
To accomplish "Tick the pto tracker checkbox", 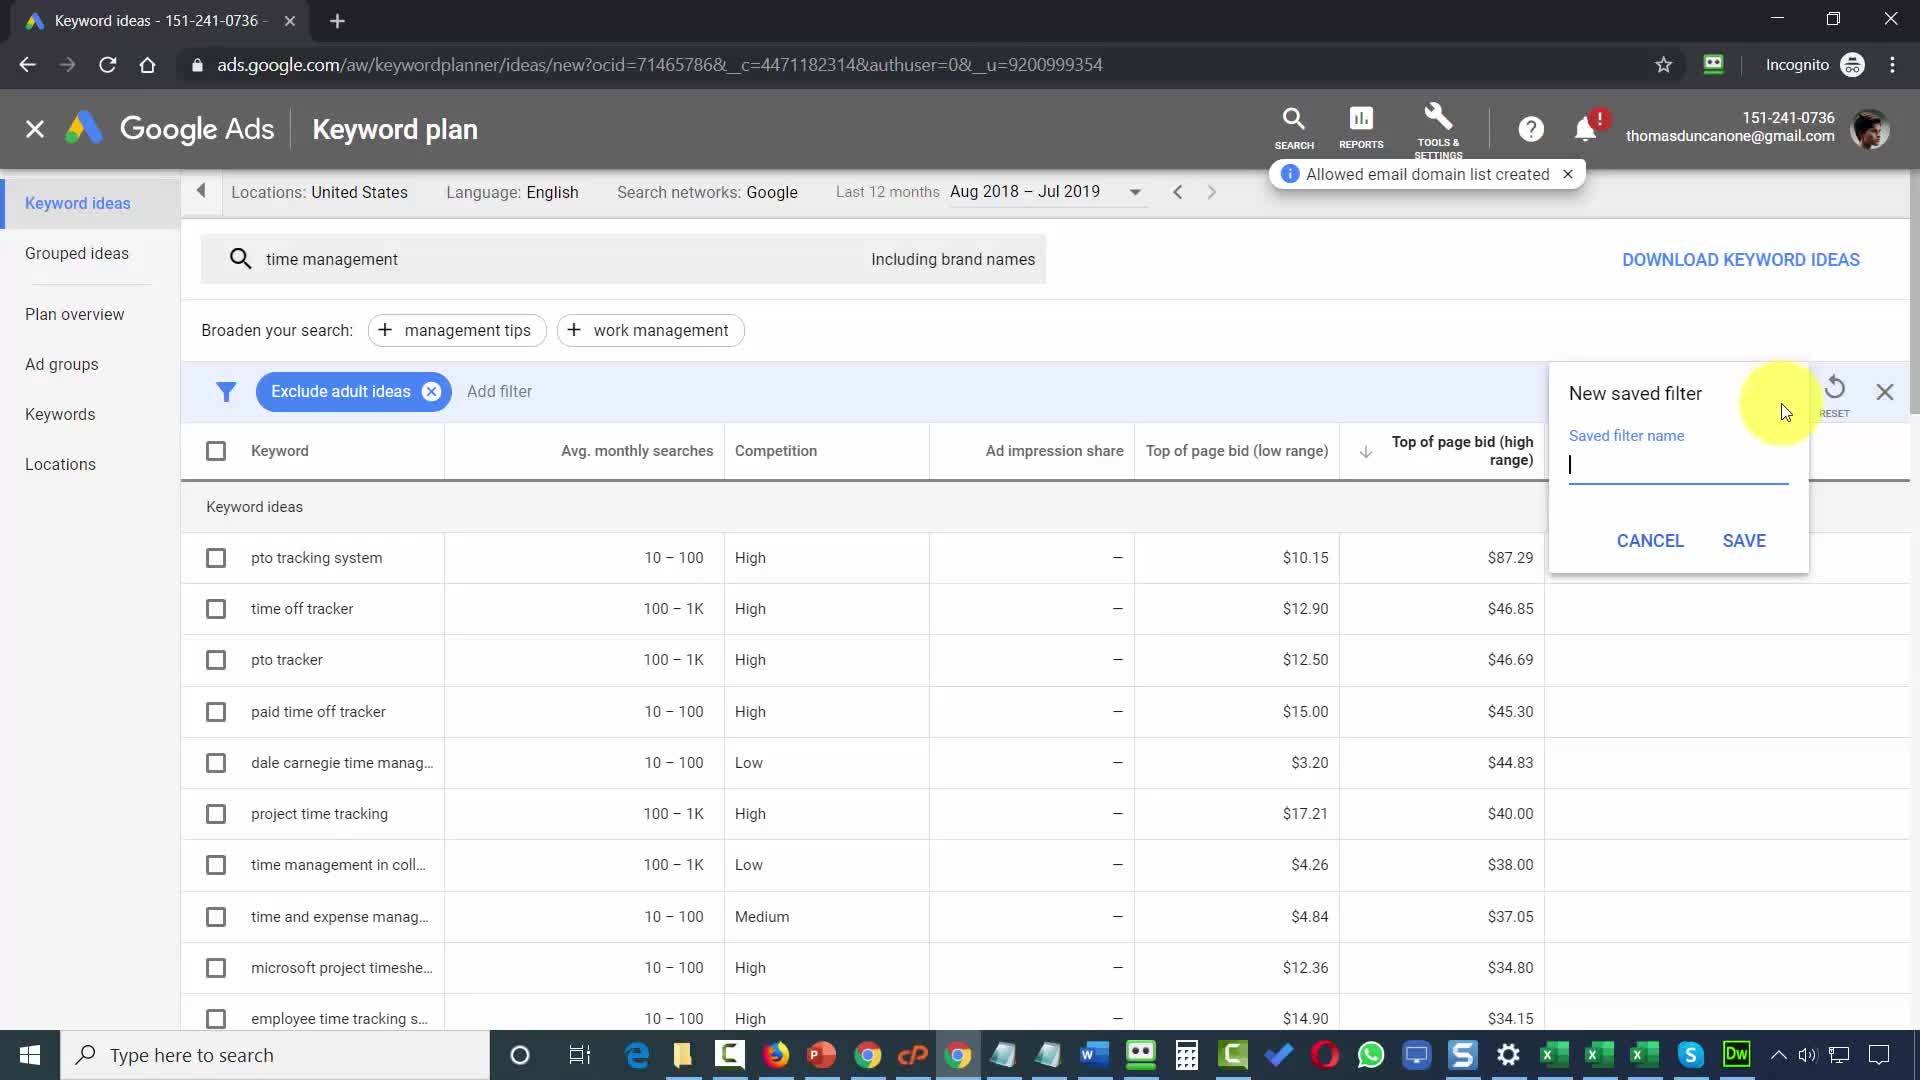I will (x=216, y=660).
